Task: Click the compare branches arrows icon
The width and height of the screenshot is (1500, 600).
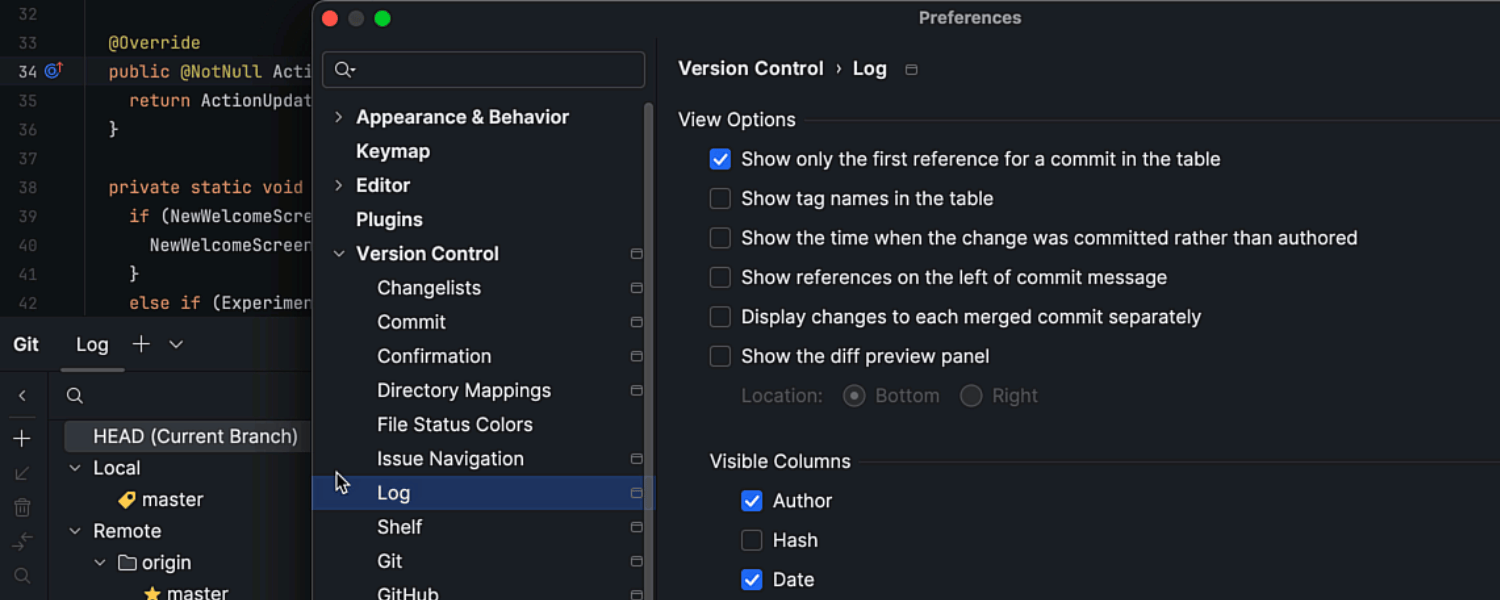Action: [22, 542]
